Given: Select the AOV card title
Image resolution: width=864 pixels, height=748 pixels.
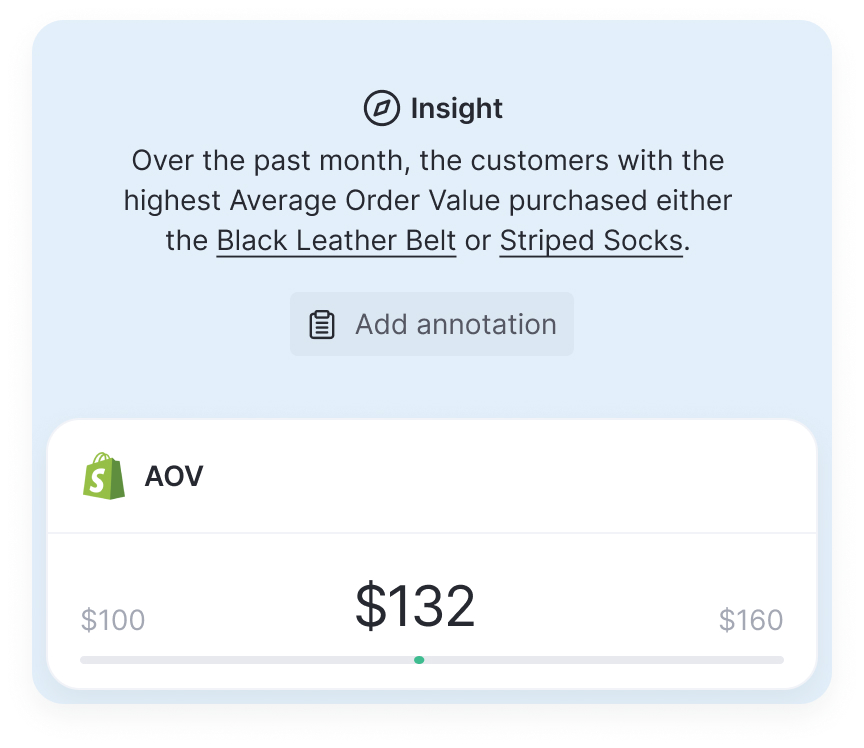Looking at the screenshot, I should [174, 476].
